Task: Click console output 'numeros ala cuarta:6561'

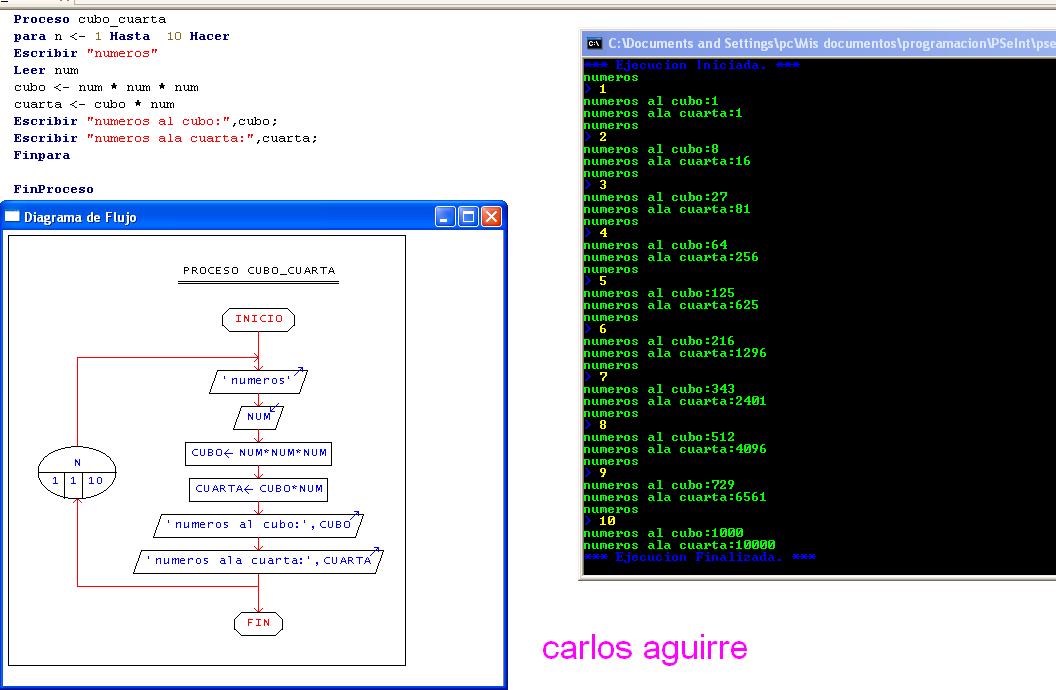Action: (x=675, y=497)
